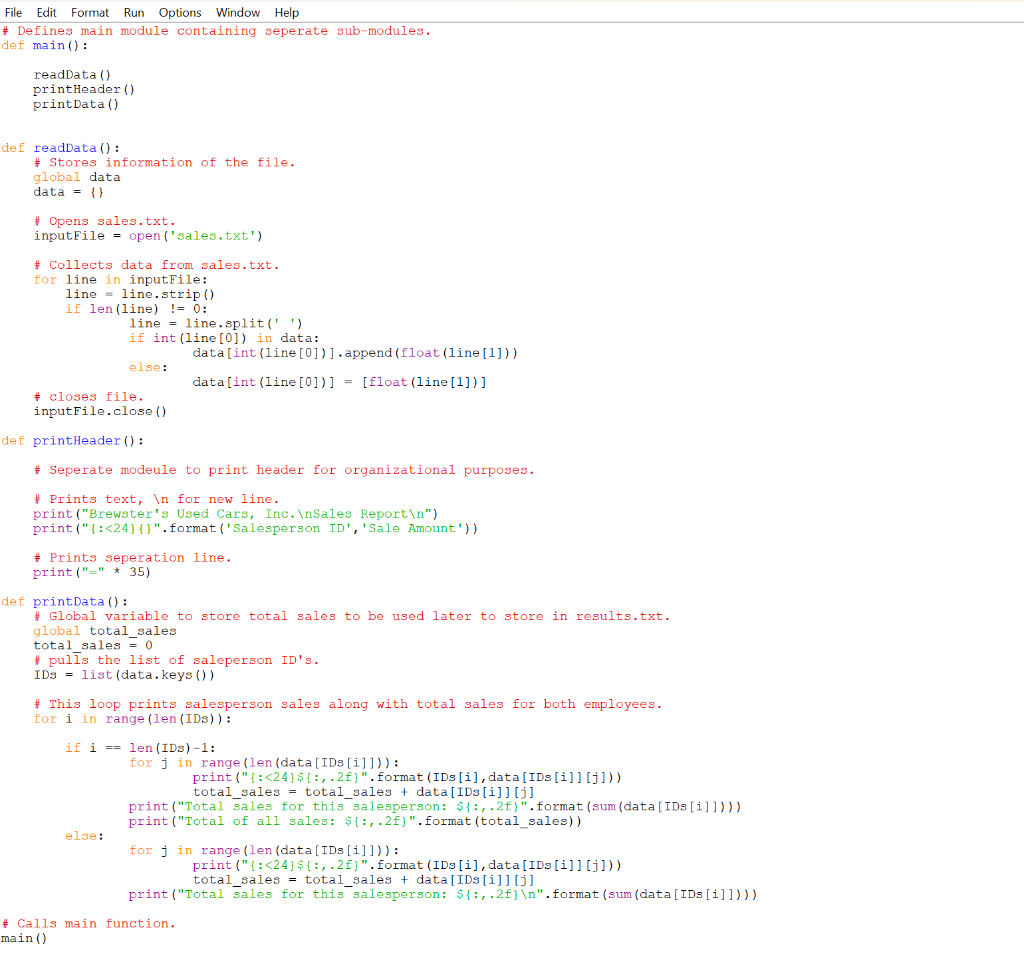Open the Window menu
1024x956 pixels.
point(237,12)
